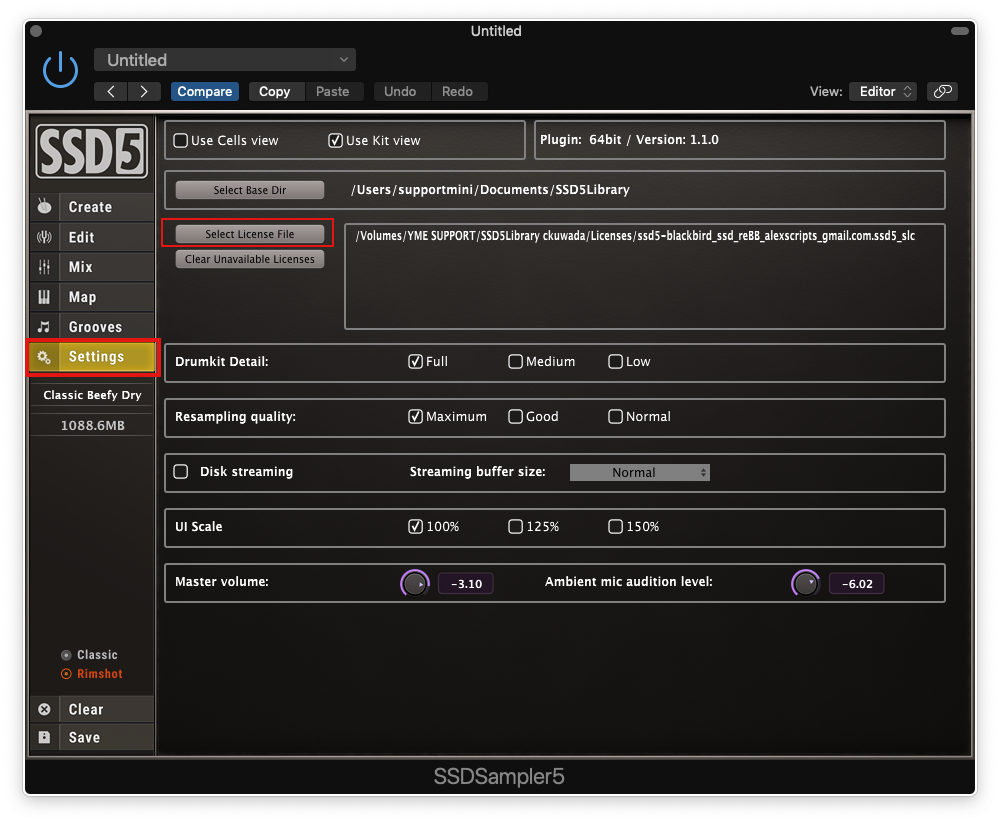Open the View Editor dropdown
Image resolution: width=1000 pixels, height=823 pixels.
coord(882,91)
